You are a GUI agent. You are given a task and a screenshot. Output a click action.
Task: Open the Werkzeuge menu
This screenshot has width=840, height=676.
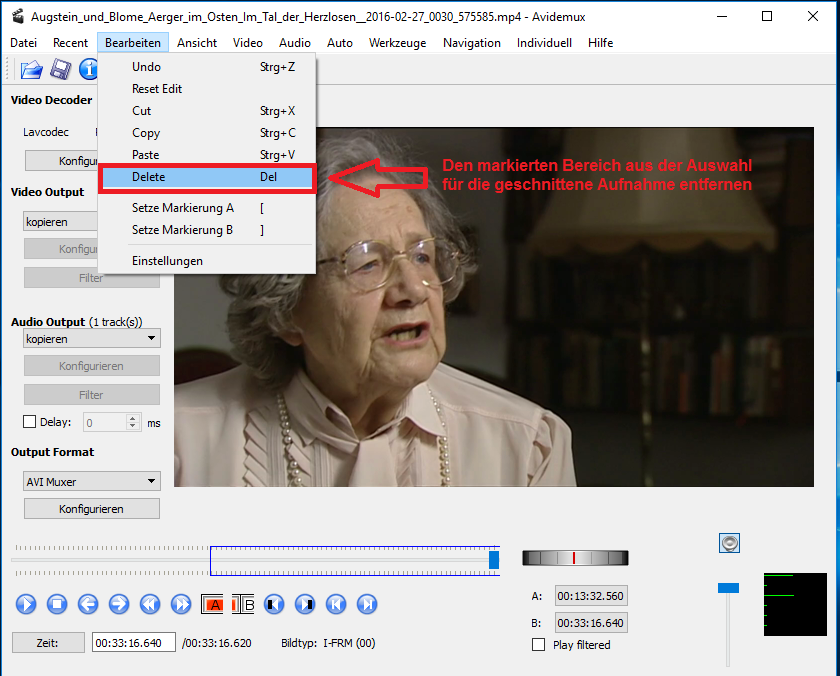click(397, 43)
